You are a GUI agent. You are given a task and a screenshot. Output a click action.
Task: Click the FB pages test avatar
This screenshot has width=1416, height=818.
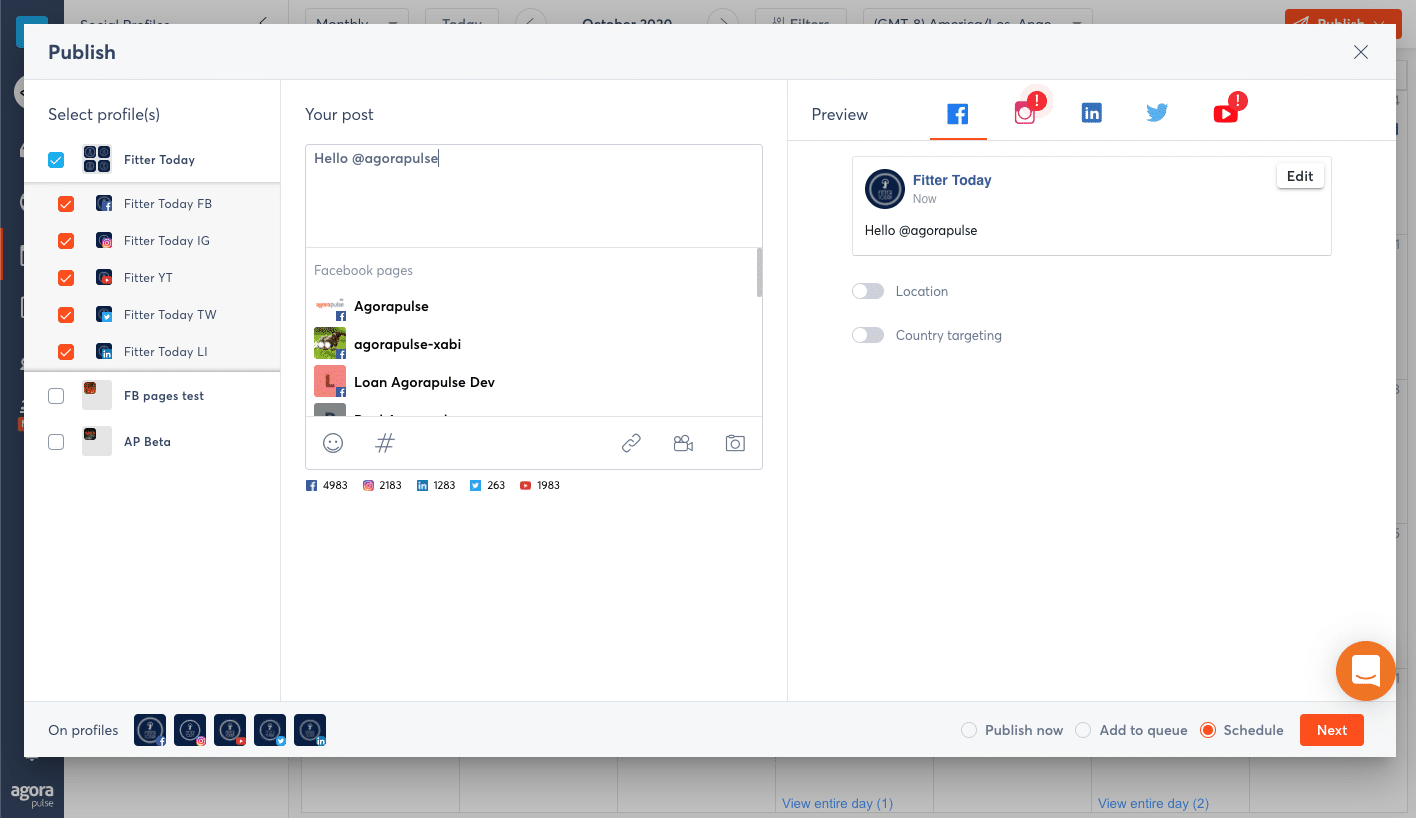(97, 395)
